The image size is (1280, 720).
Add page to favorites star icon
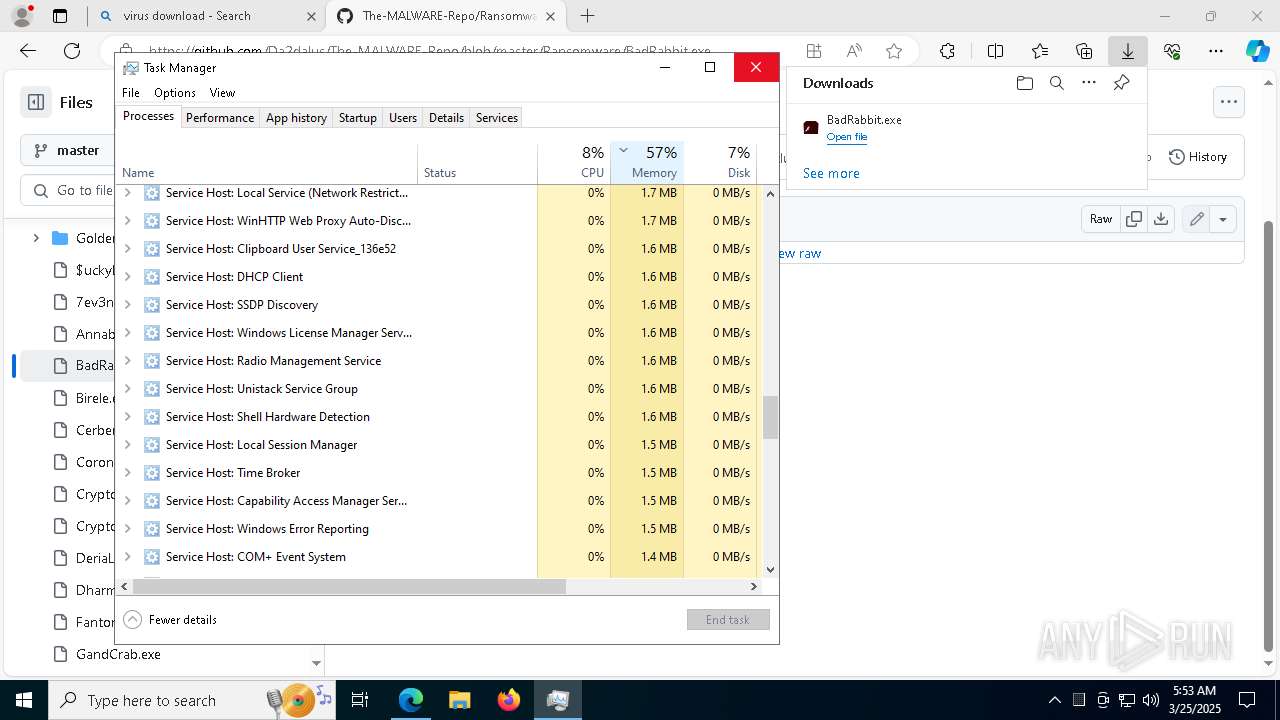pos(894,51)
